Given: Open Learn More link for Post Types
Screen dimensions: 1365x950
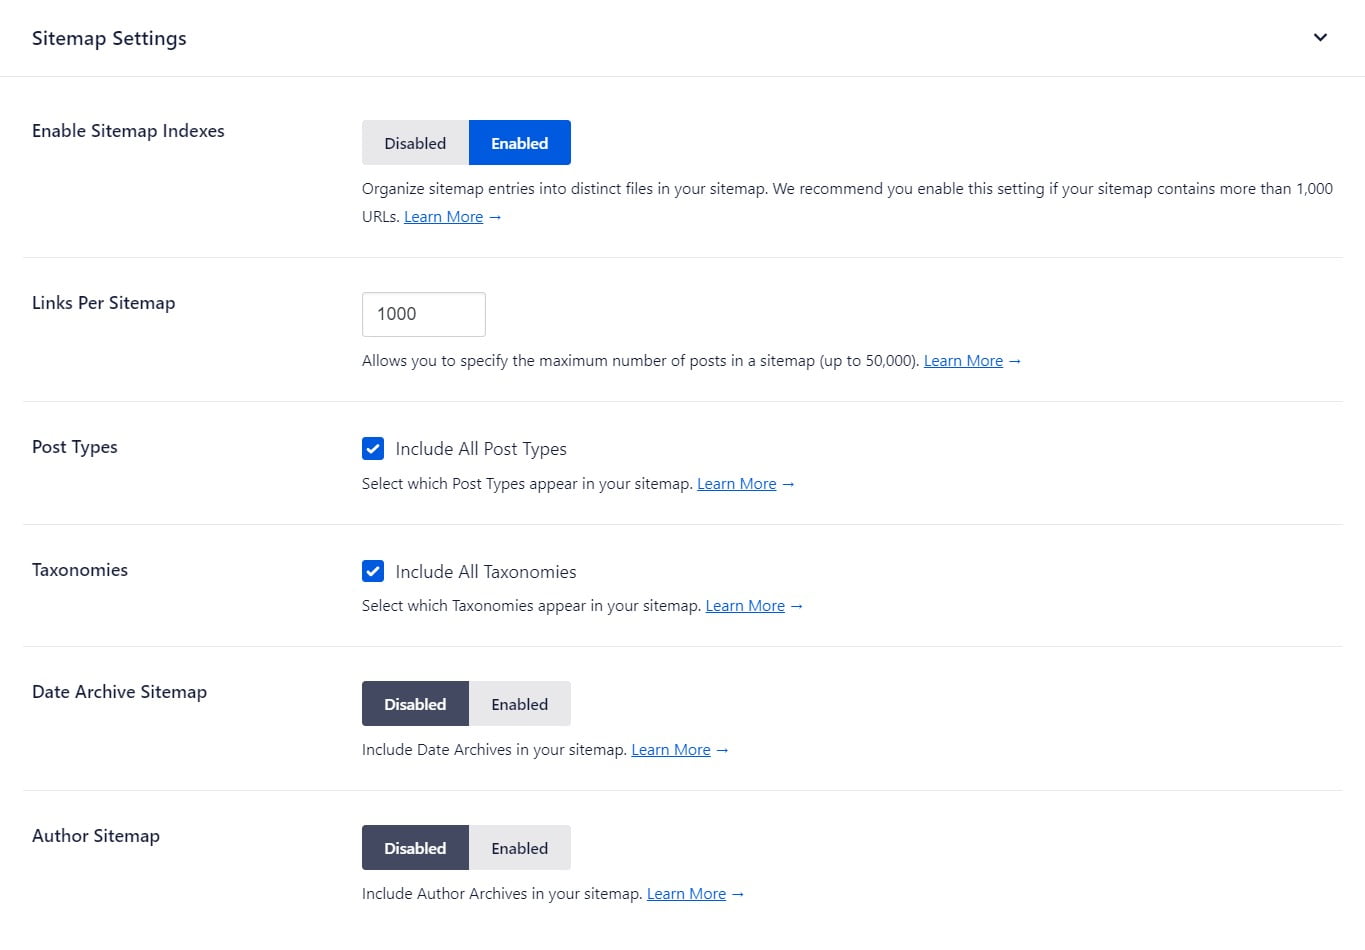Looking at the screenshot, I should coord(736,484).
